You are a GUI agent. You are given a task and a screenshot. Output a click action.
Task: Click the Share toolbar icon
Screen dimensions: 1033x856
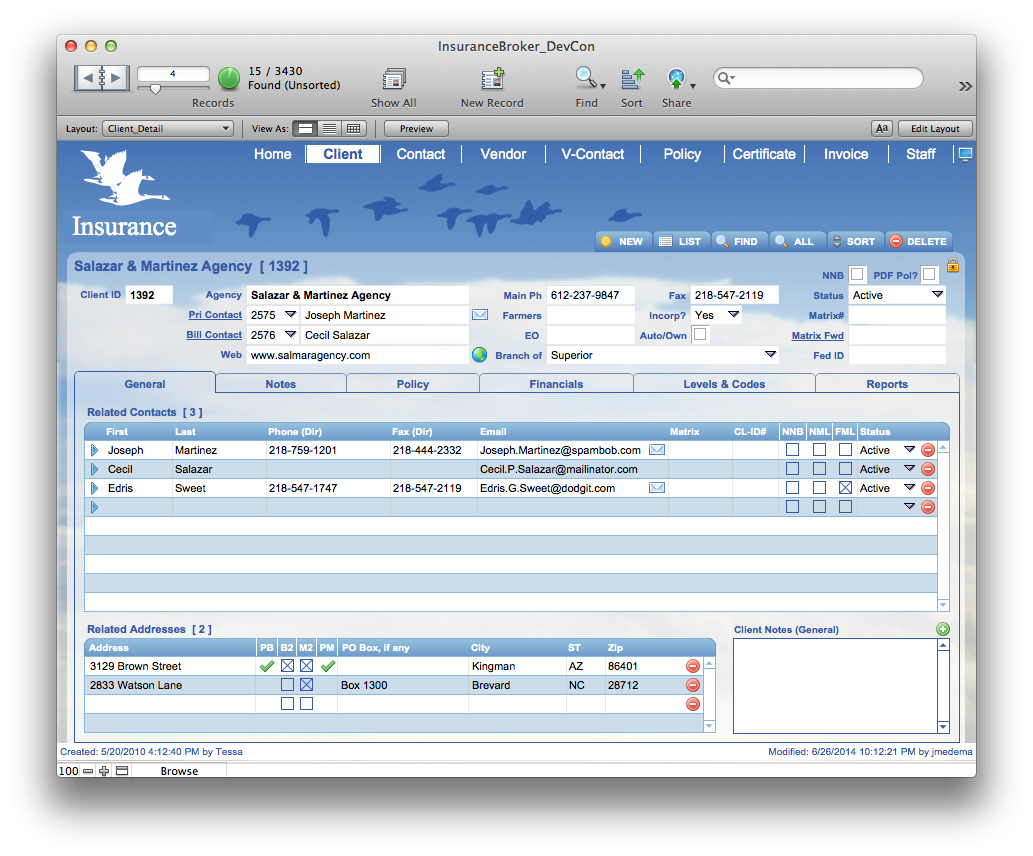(677, 80)
